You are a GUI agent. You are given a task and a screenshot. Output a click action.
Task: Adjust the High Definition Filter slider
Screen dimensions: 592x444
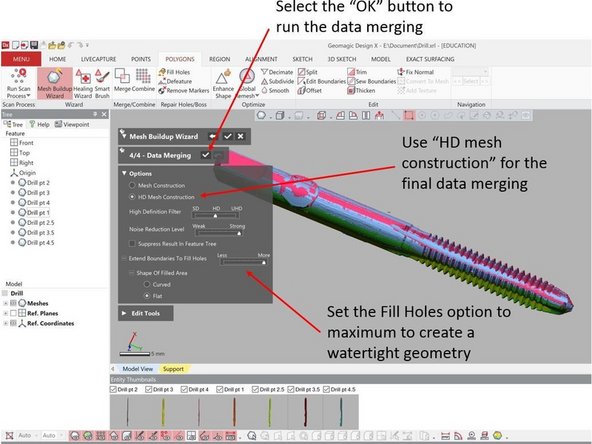[x=215, y=216]
